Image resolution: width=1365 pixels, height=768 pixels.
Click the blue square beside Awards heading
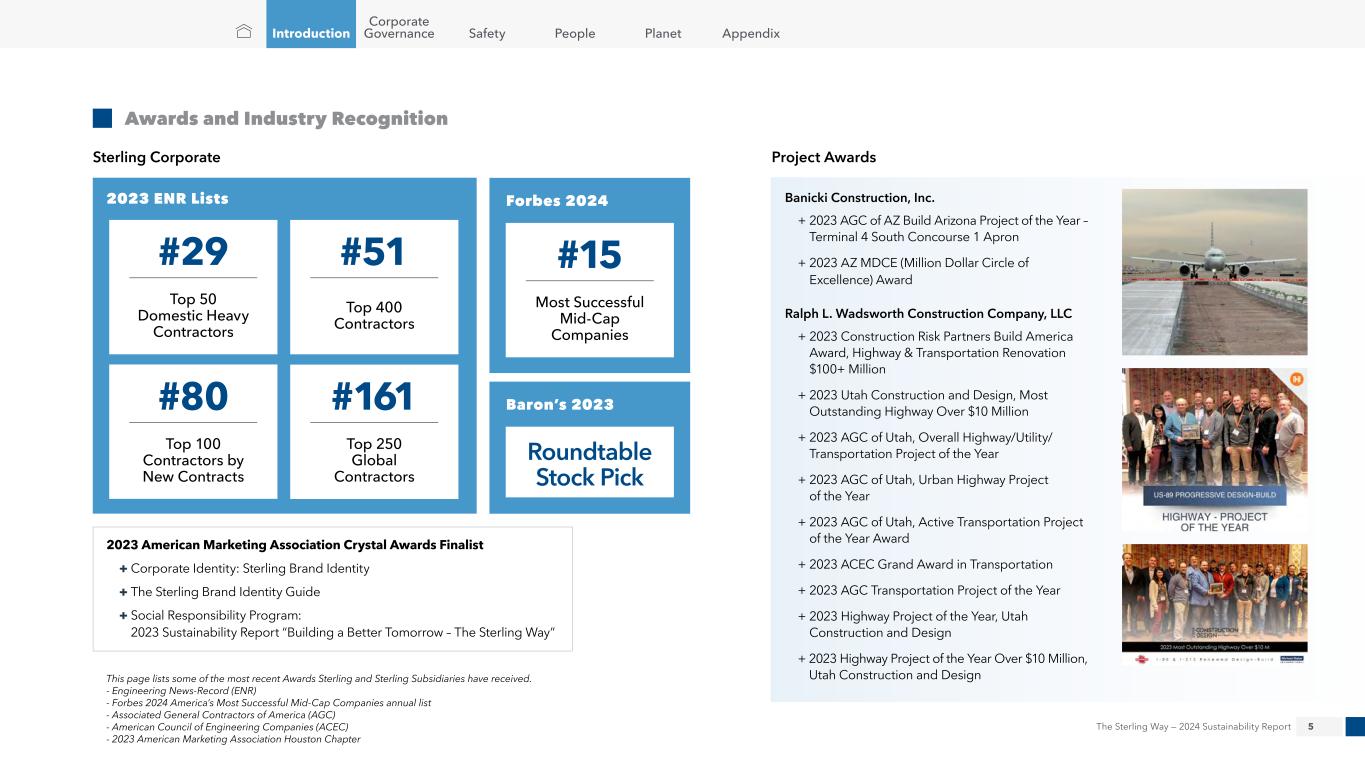coord(102,119)
